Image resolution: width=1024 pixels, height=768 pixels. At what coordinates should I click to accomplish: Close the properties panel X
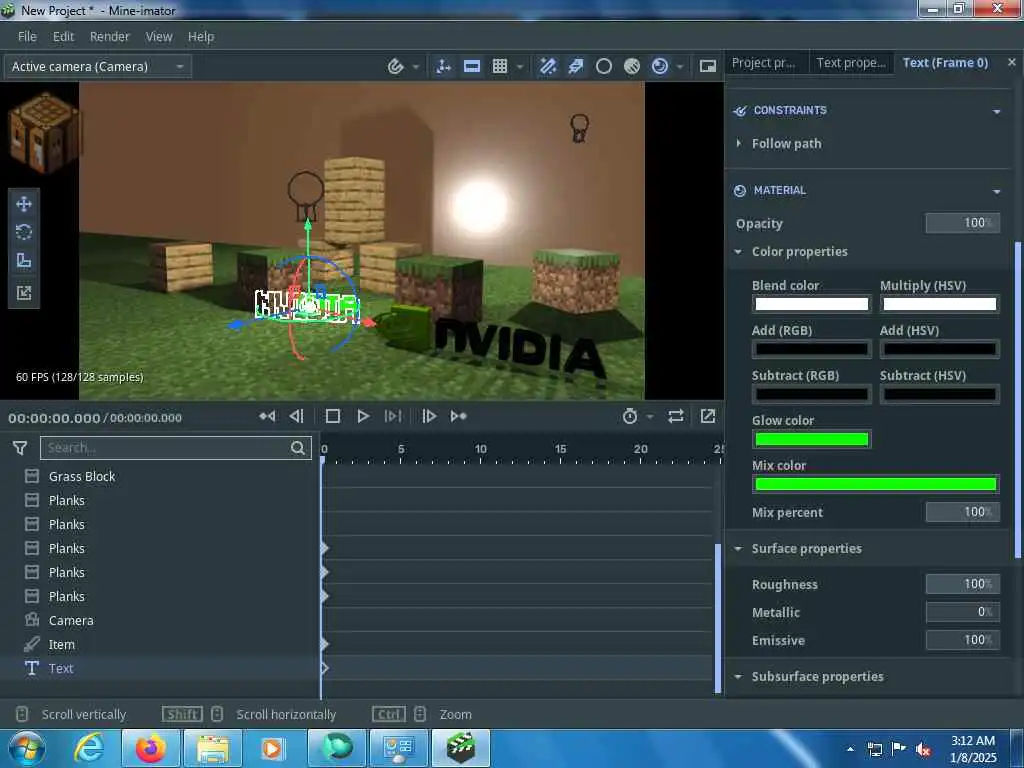tap(1012, 62)
